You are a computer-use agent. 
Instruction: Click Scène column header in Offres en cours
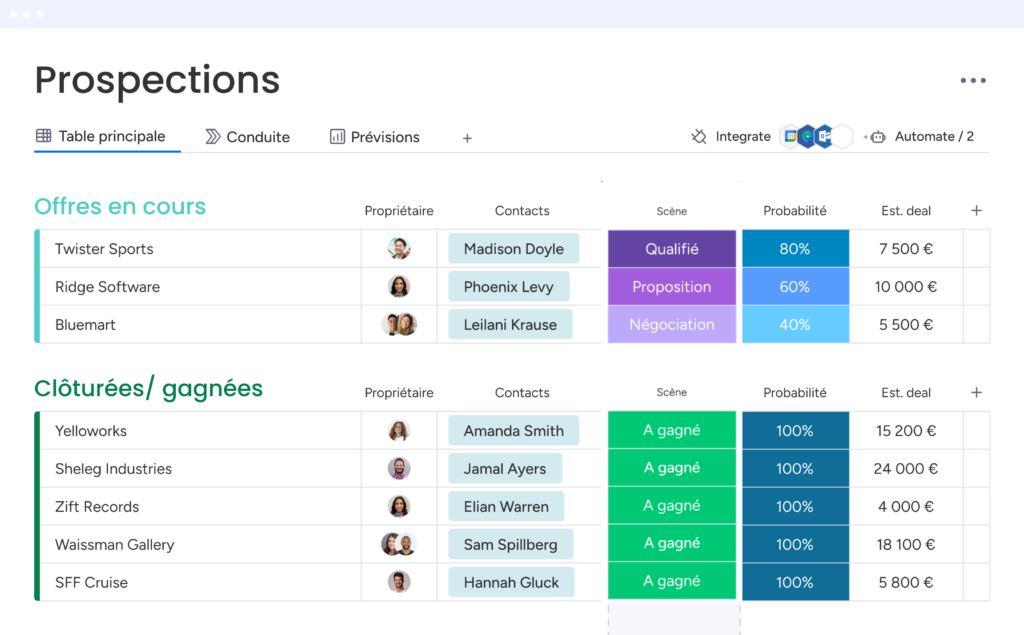tap(671, 211)
